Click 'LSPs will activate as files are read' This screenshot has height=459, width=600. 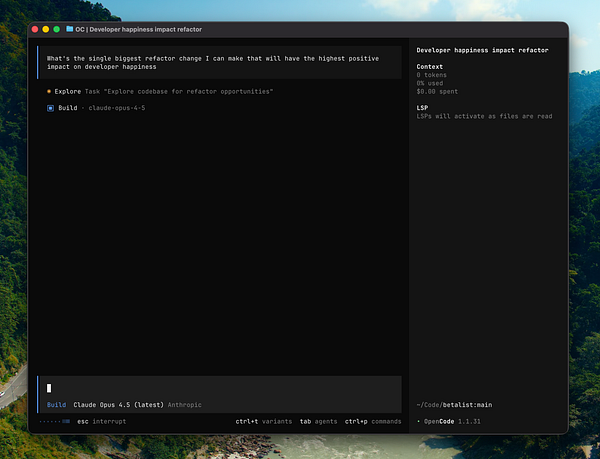pos(484,116)
